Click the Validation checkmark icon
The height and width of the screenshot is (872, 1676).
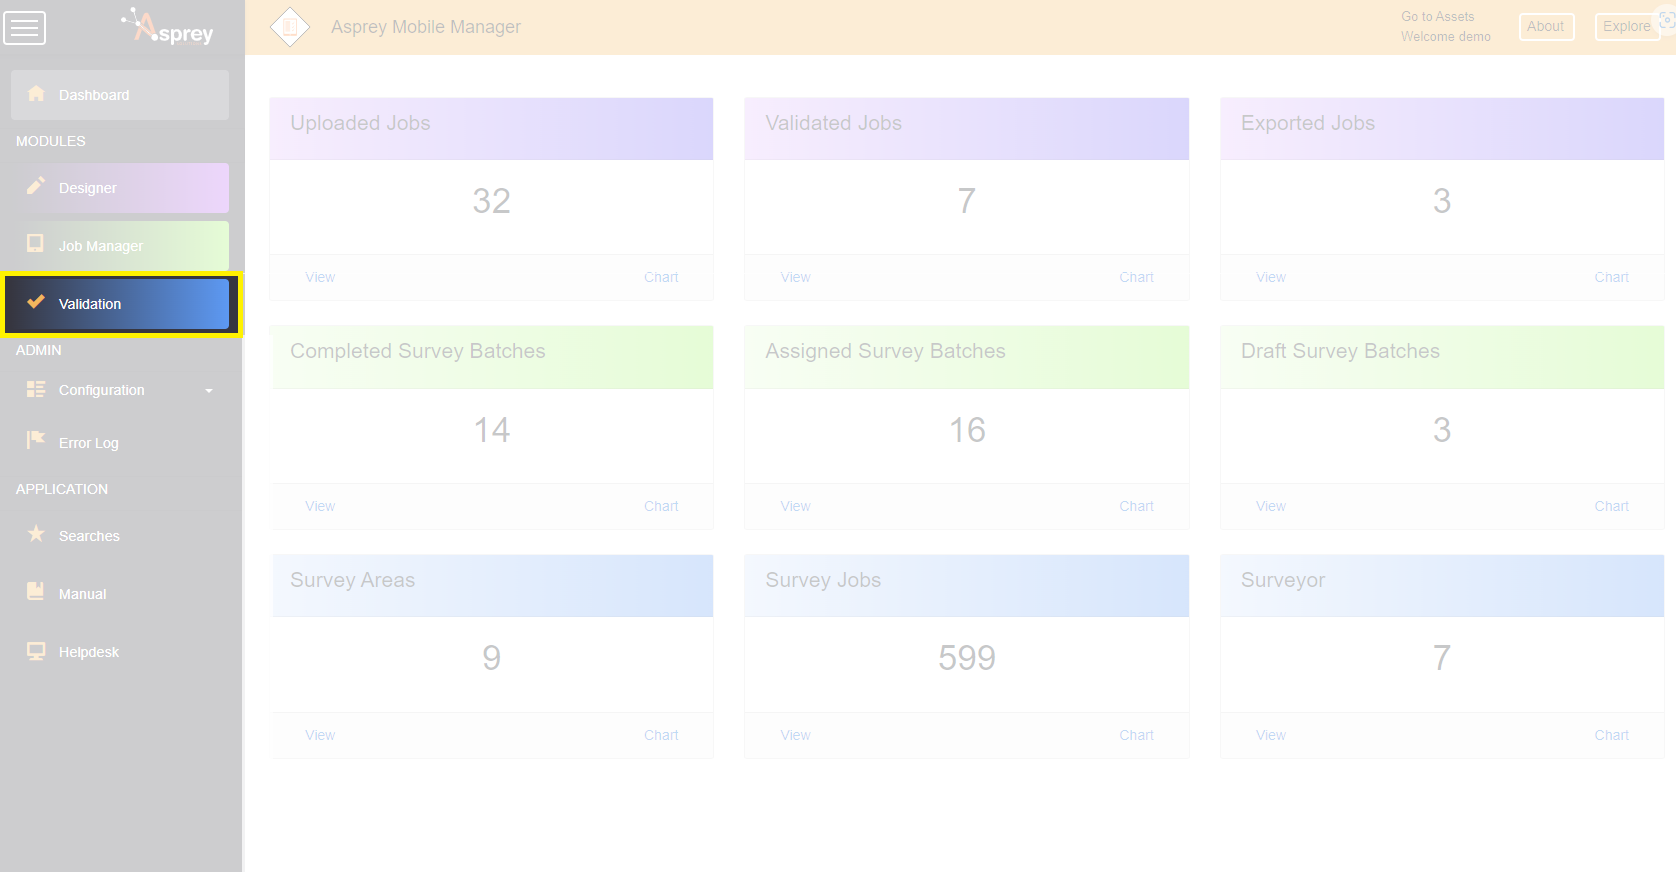(36, 302)
